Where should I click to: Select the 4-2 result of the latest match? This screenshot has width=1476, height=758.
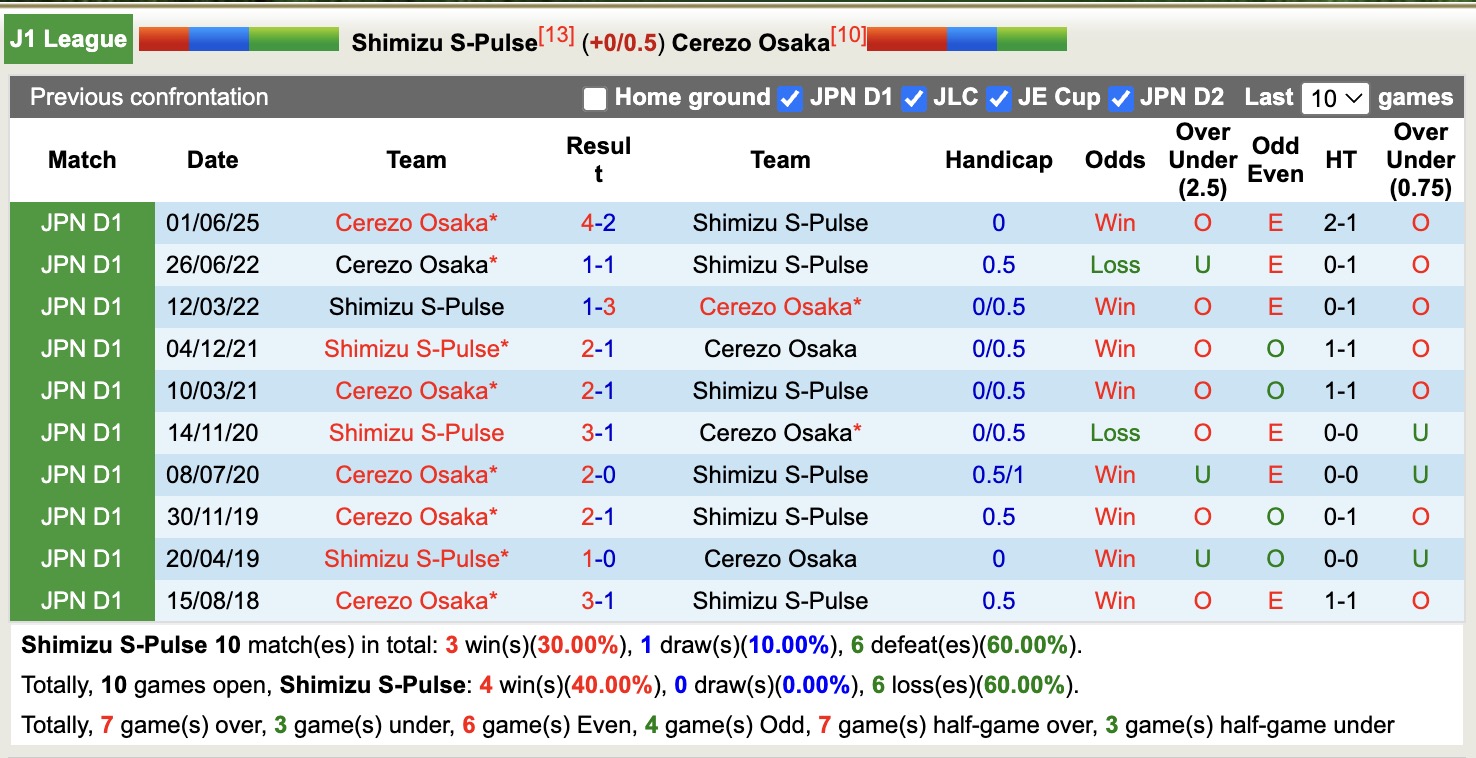(598, 222)
